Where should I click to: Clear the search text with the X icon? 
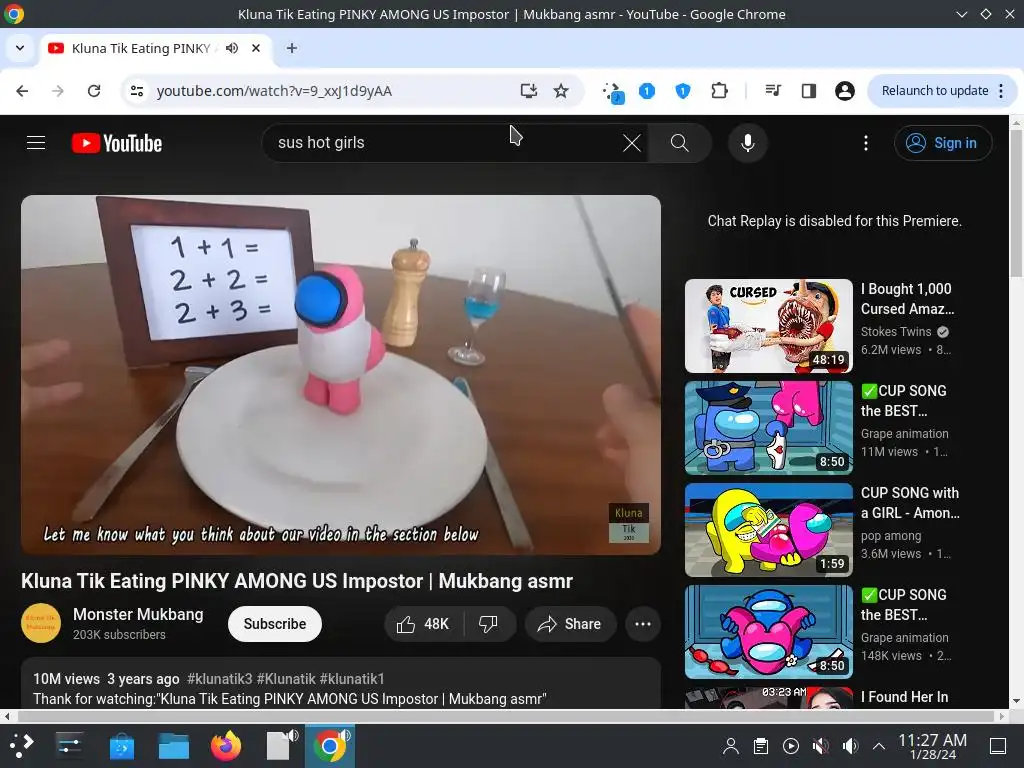(632, 143)
